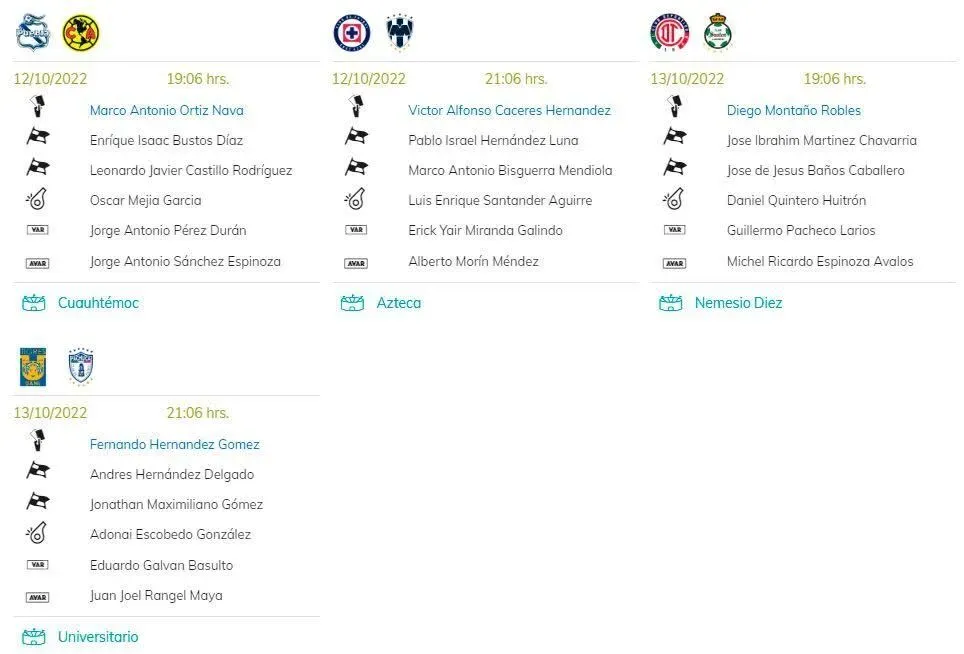The image size is (964, 654).
Task: Open referee Victor Alfonso Caceres Hernandez link
Action: click(510, 111)
